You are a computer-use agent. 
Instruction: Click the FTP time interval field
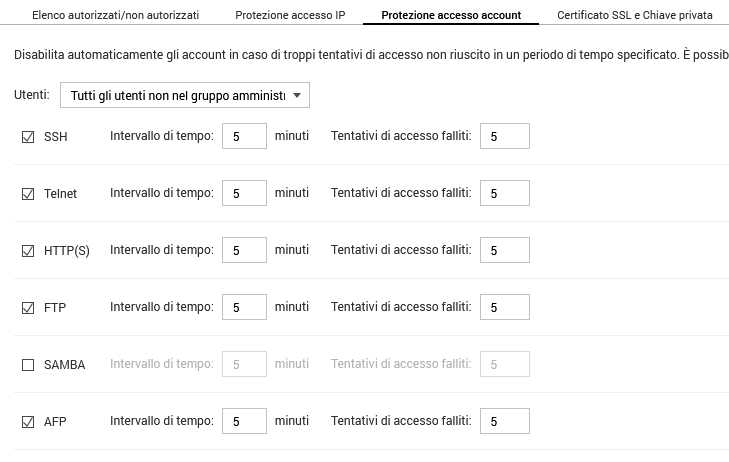243,308
